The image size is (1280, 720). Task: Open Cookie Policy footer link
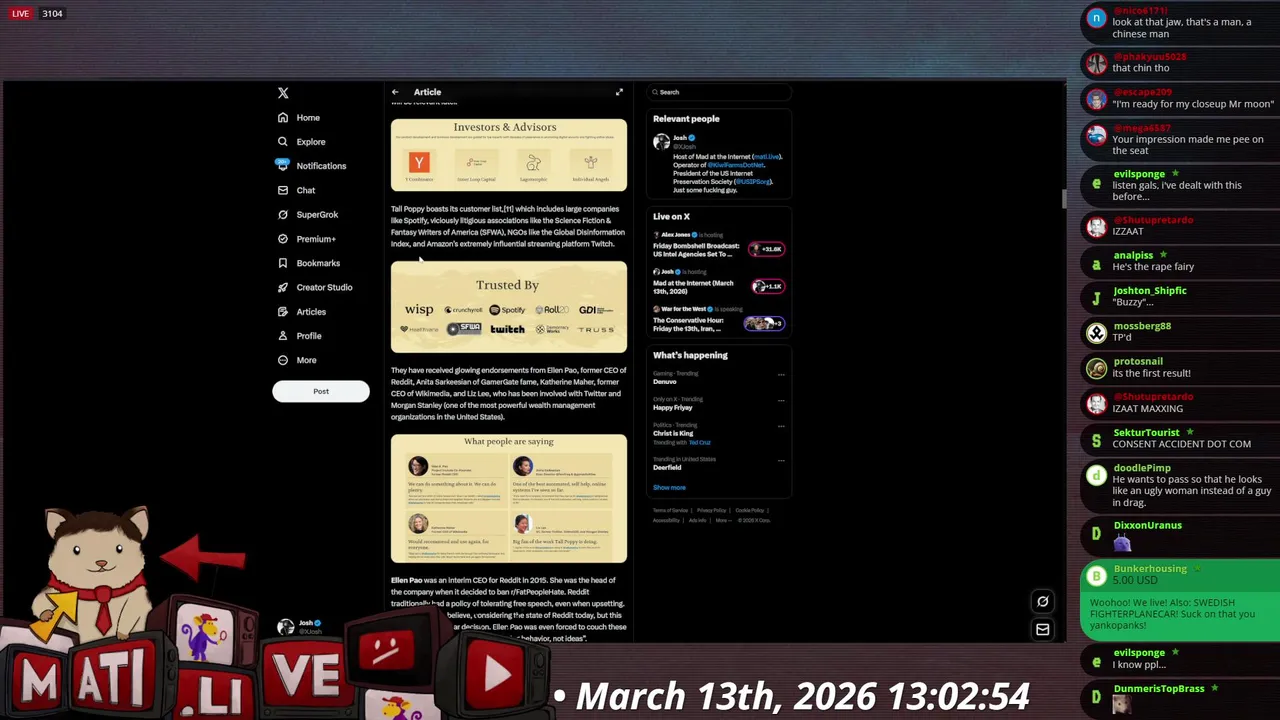(749, 510)
